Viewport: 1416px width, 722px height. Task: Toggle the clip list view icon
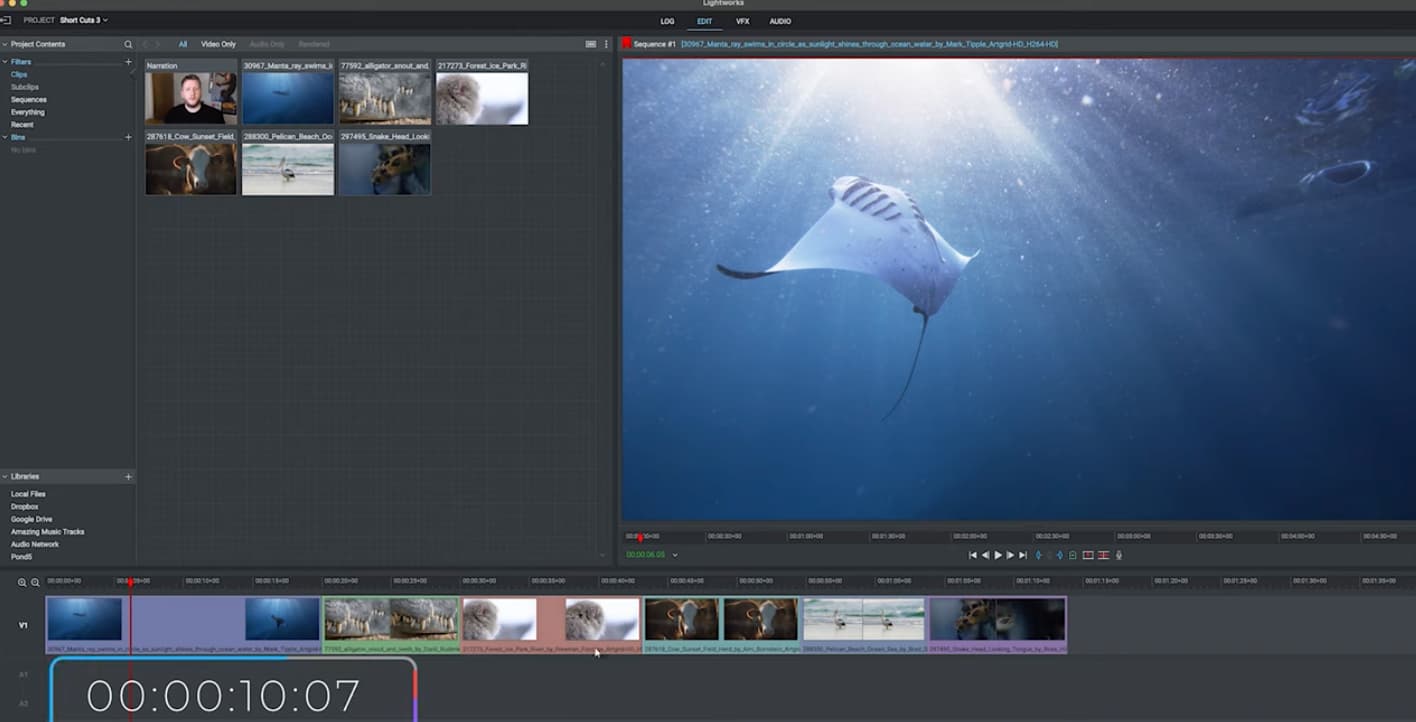(591, 44)
